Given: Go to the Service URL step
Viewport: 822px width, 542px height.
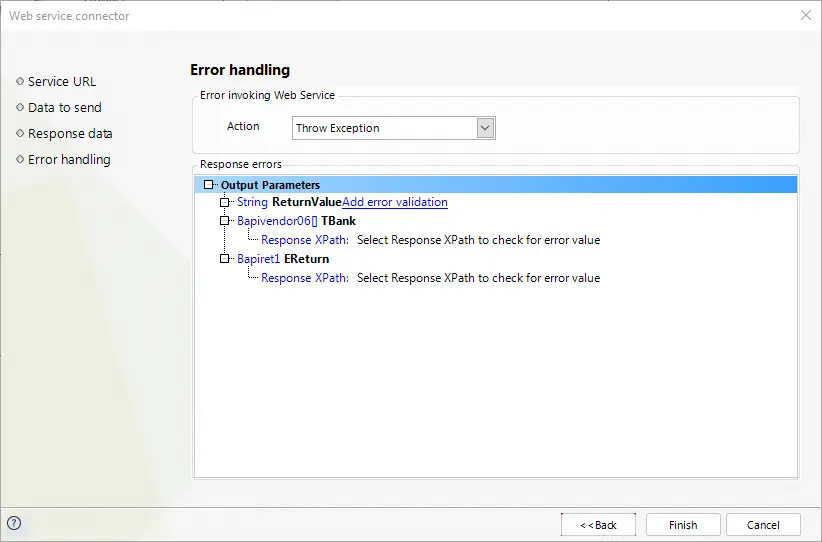Looking at the screenshot, I should [62, 81].
